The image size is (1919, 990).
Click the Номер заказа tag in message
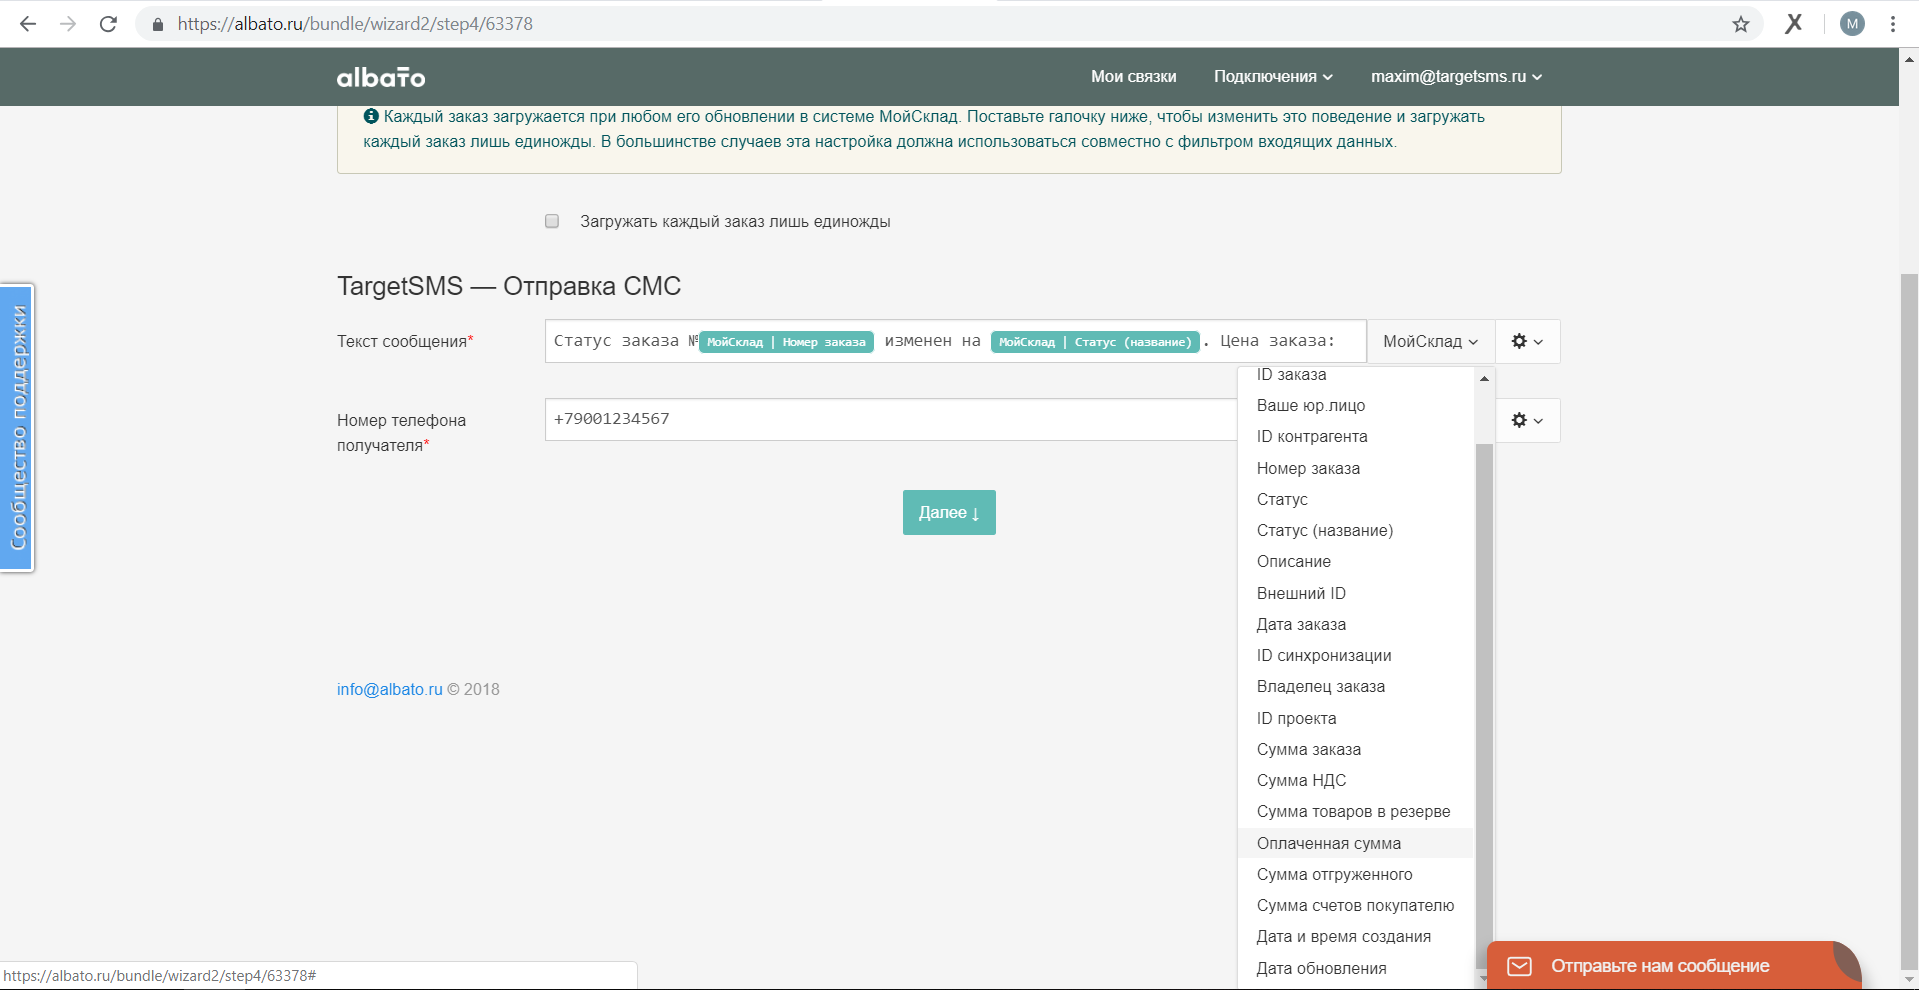[786, 342]
